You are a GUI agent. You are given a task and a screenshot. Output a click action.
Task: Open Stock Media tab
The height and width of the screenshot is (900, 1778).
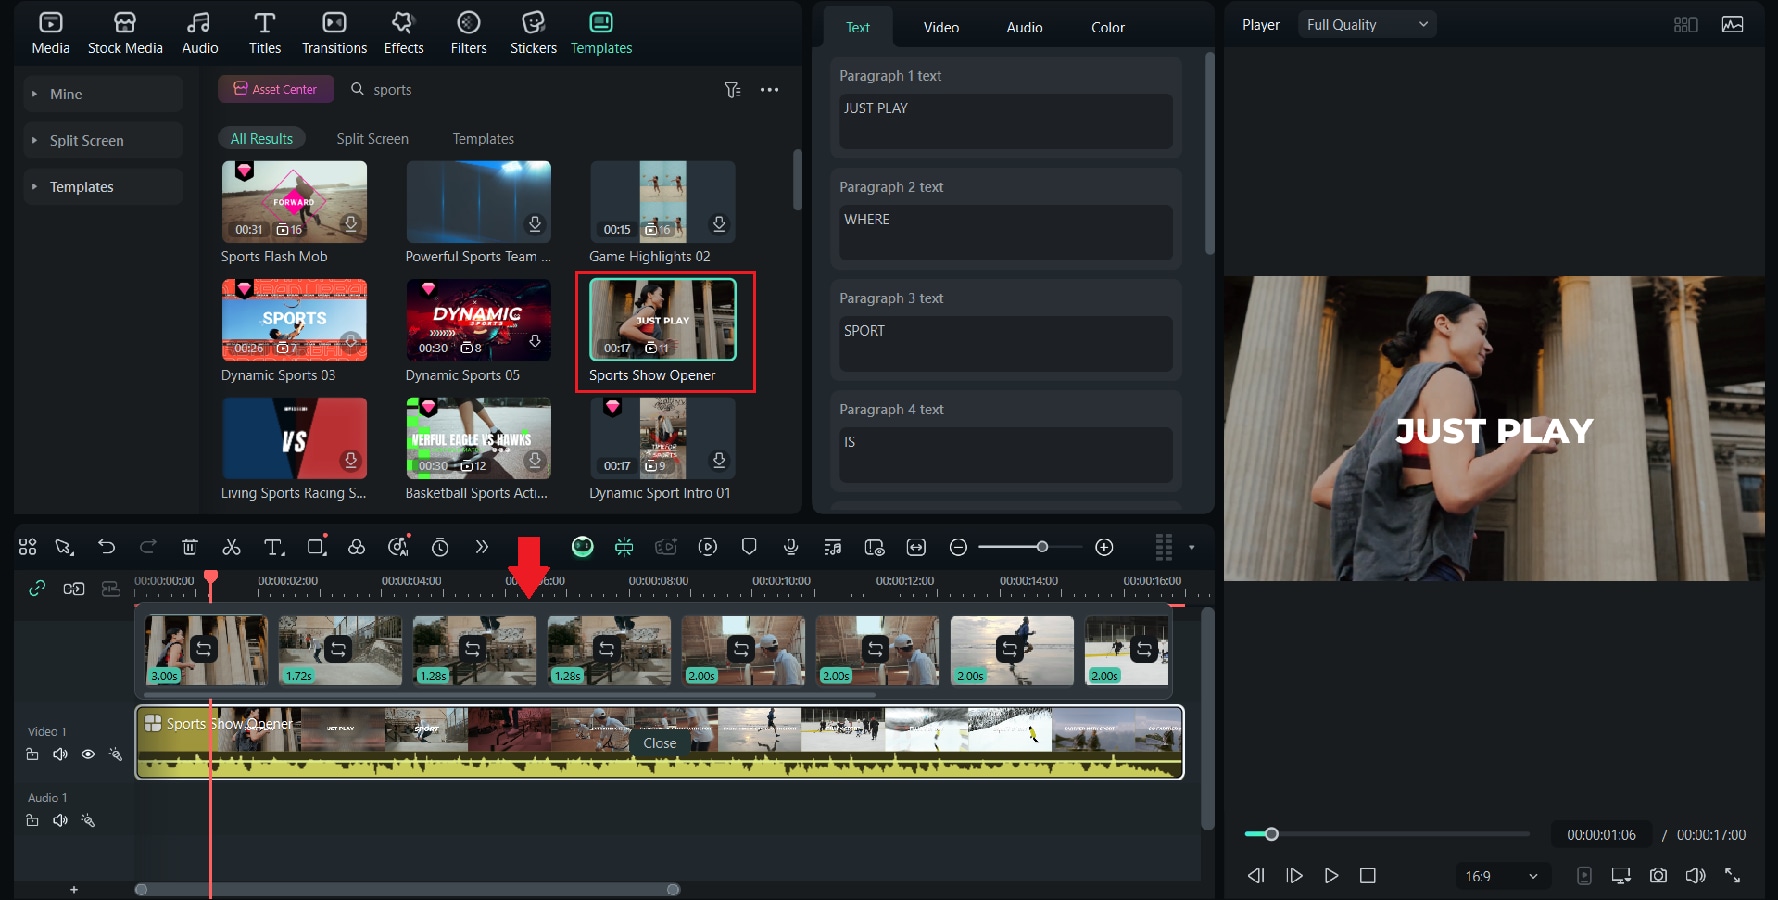point(125,33)
